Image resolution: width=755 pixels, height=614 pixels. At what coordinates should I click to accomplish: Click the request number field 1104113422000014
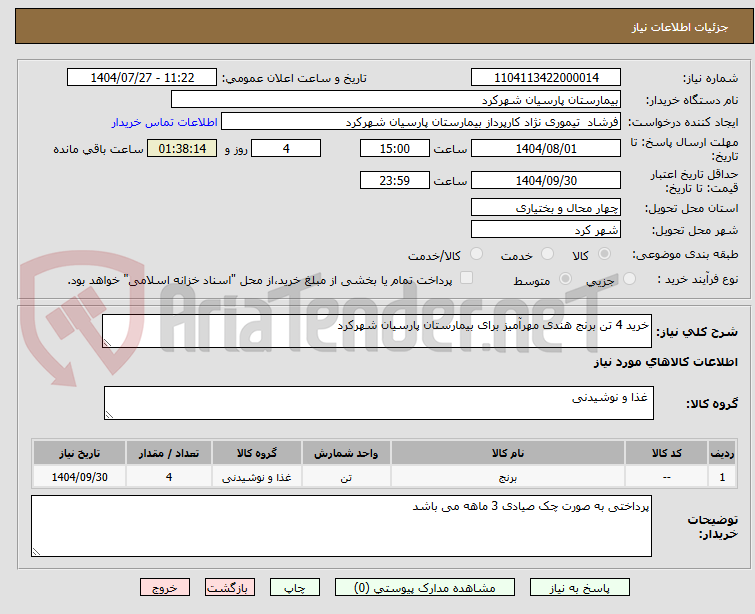(x=546, y=78)
